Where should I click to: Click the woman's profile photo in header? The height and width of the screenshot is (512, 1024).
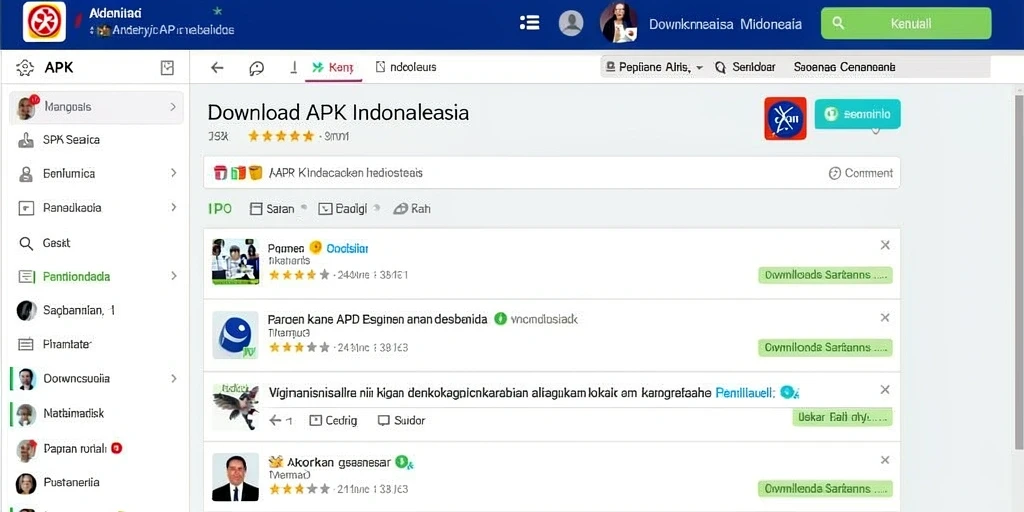pyautogui.click(x=618, y=23)
